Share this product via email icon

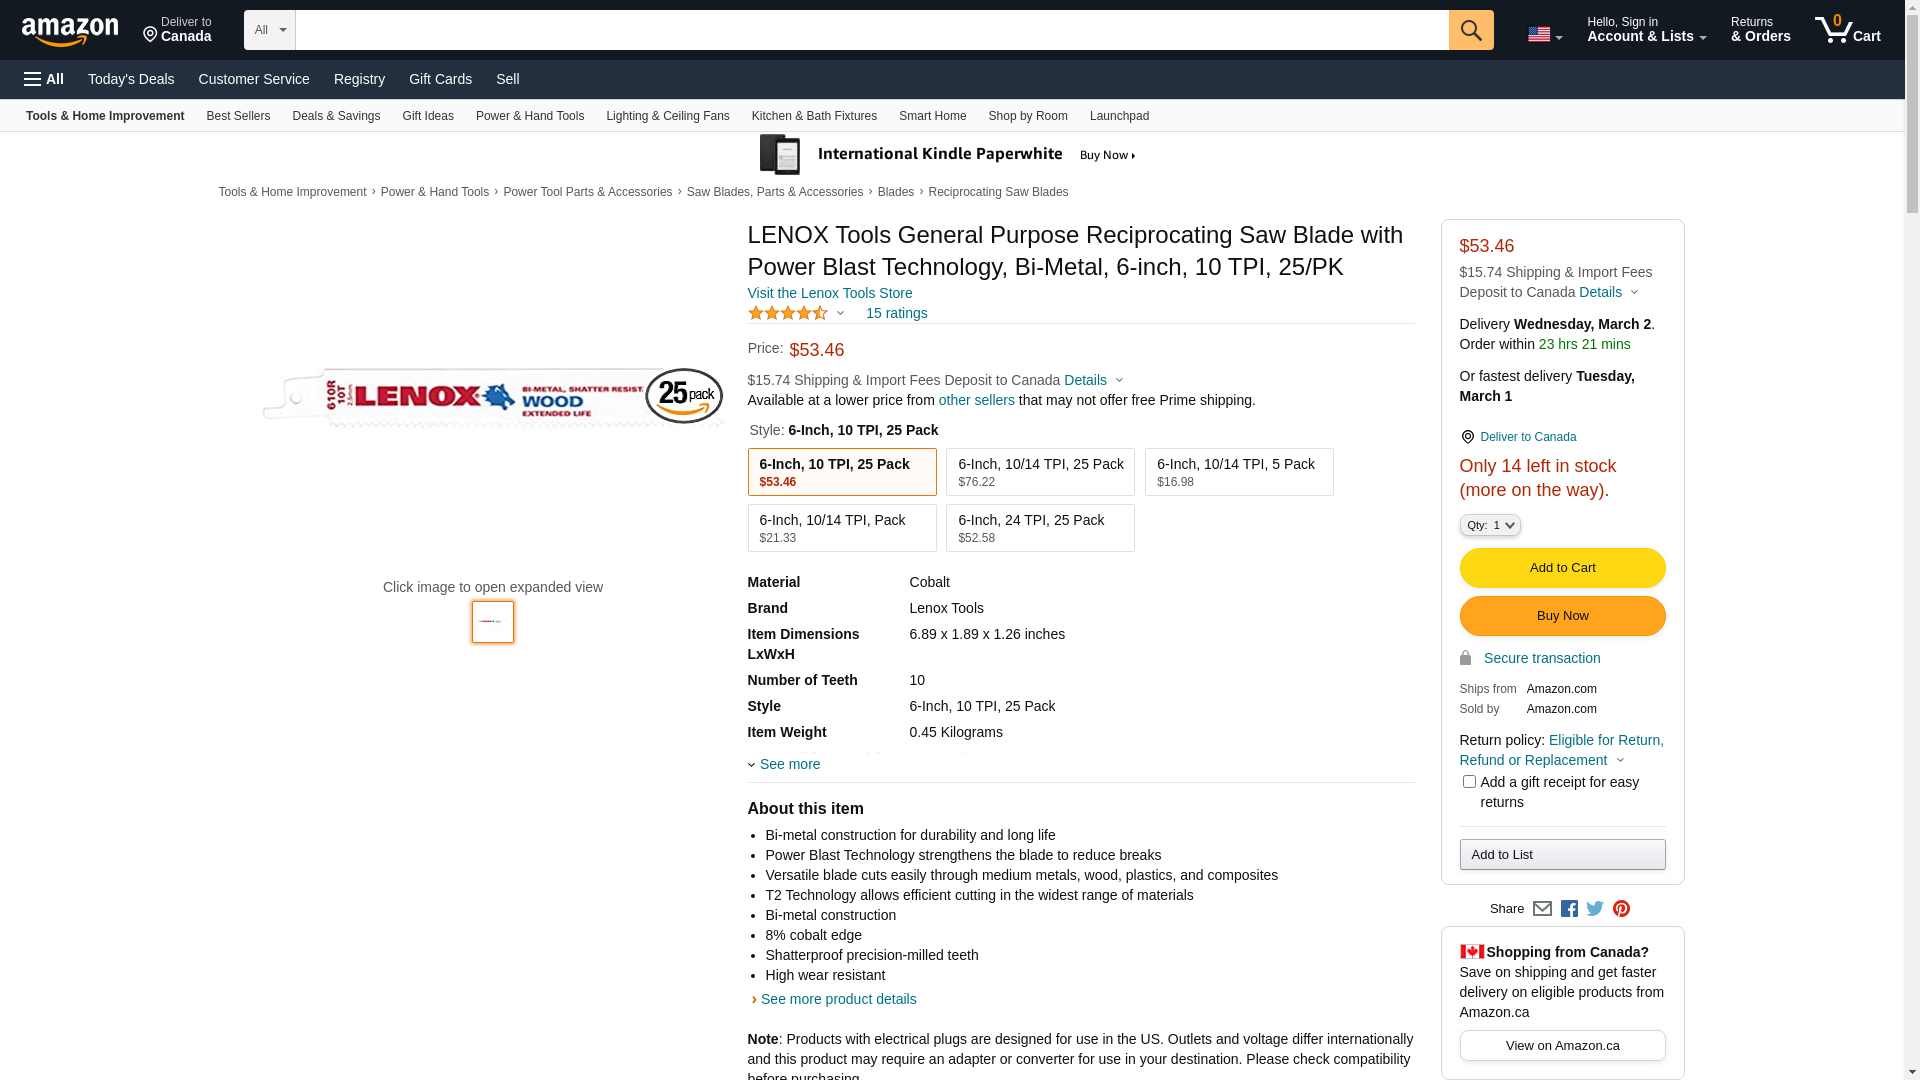(x=1542, y=909)
